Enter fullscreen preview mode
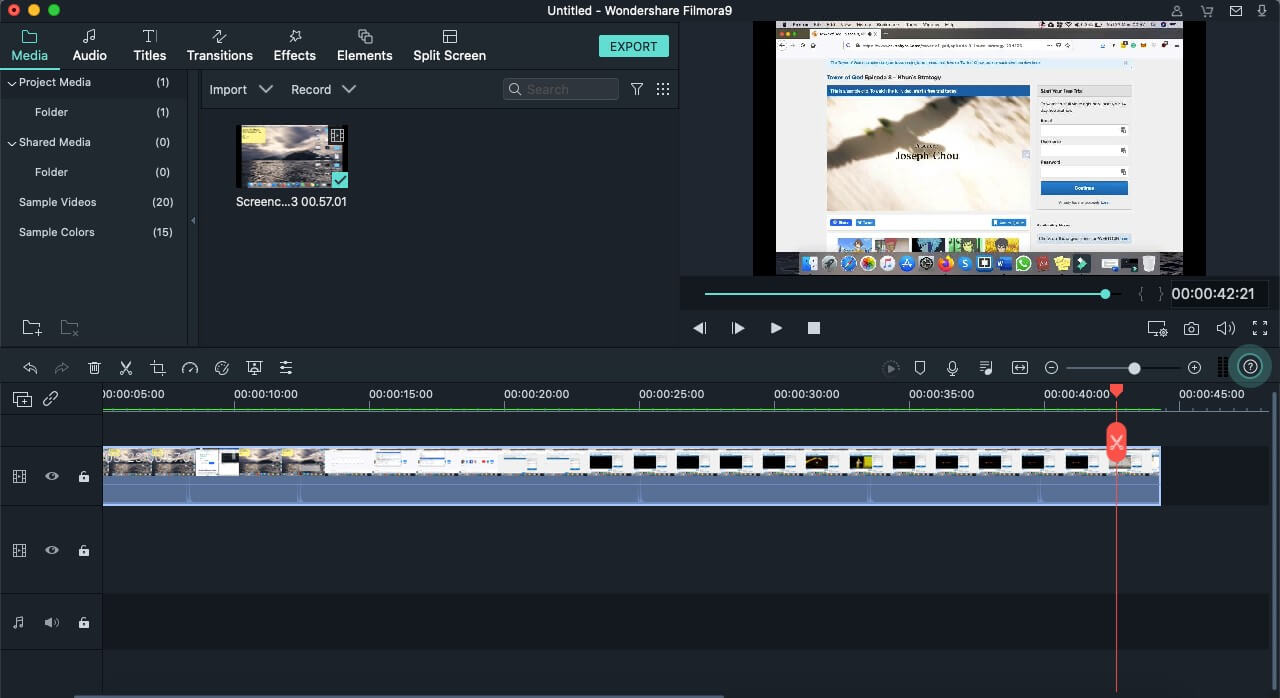 click(x=1260, y=328)
